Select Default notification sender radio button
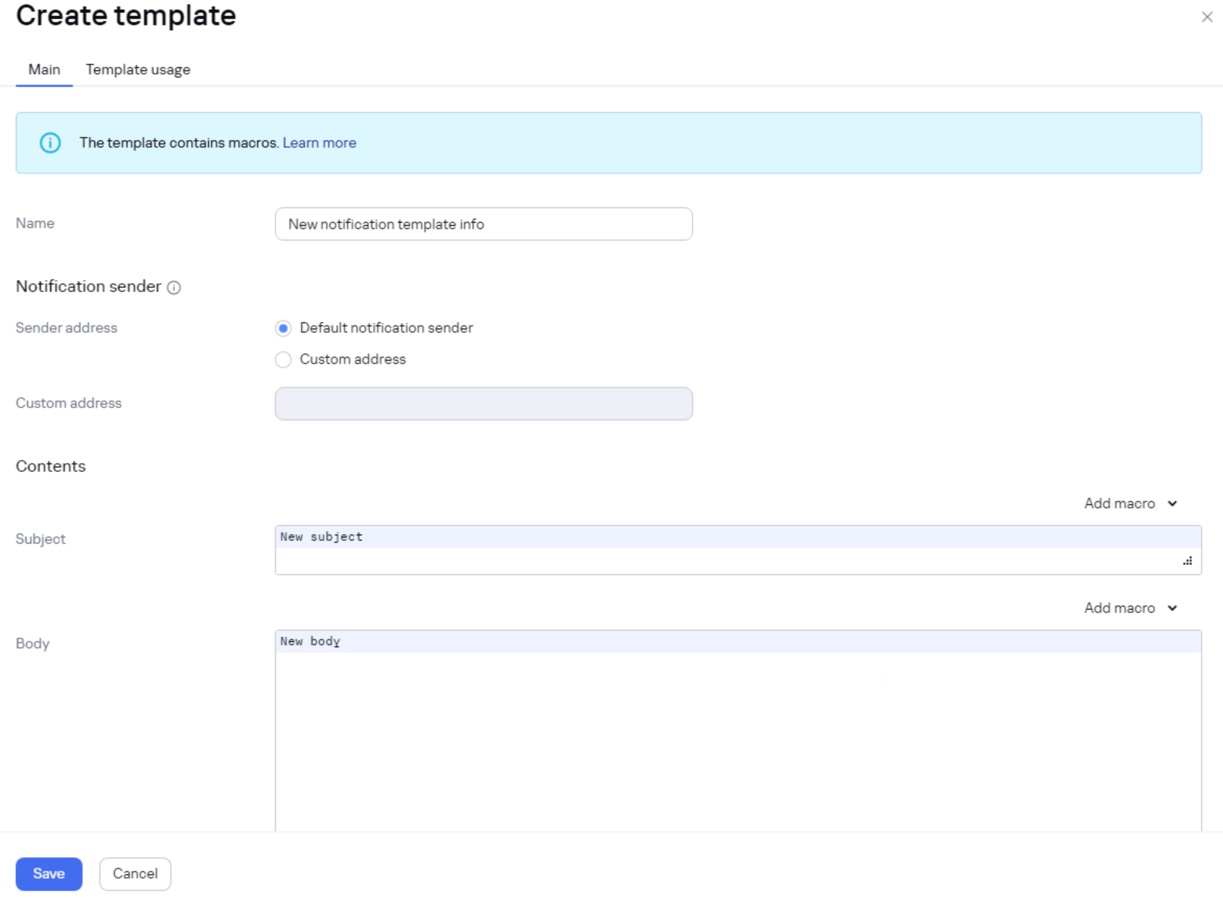Image resolution: width=1223 pixels, height=898 pixels. (x=284, y=328)
